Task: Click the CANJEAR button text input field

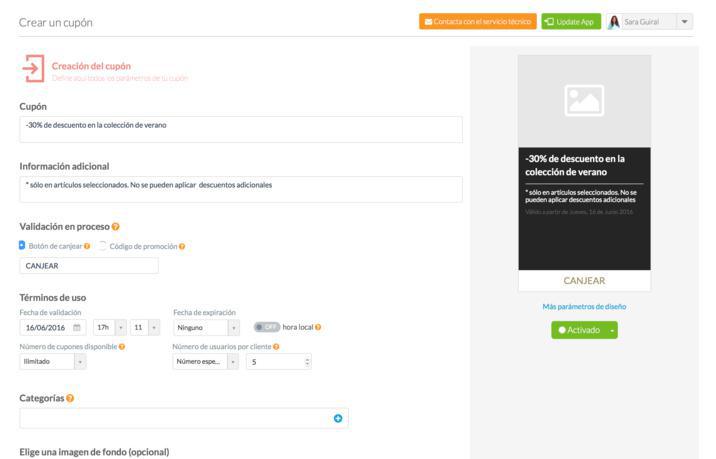Action: pyautogui.click(x=89, y=266)
